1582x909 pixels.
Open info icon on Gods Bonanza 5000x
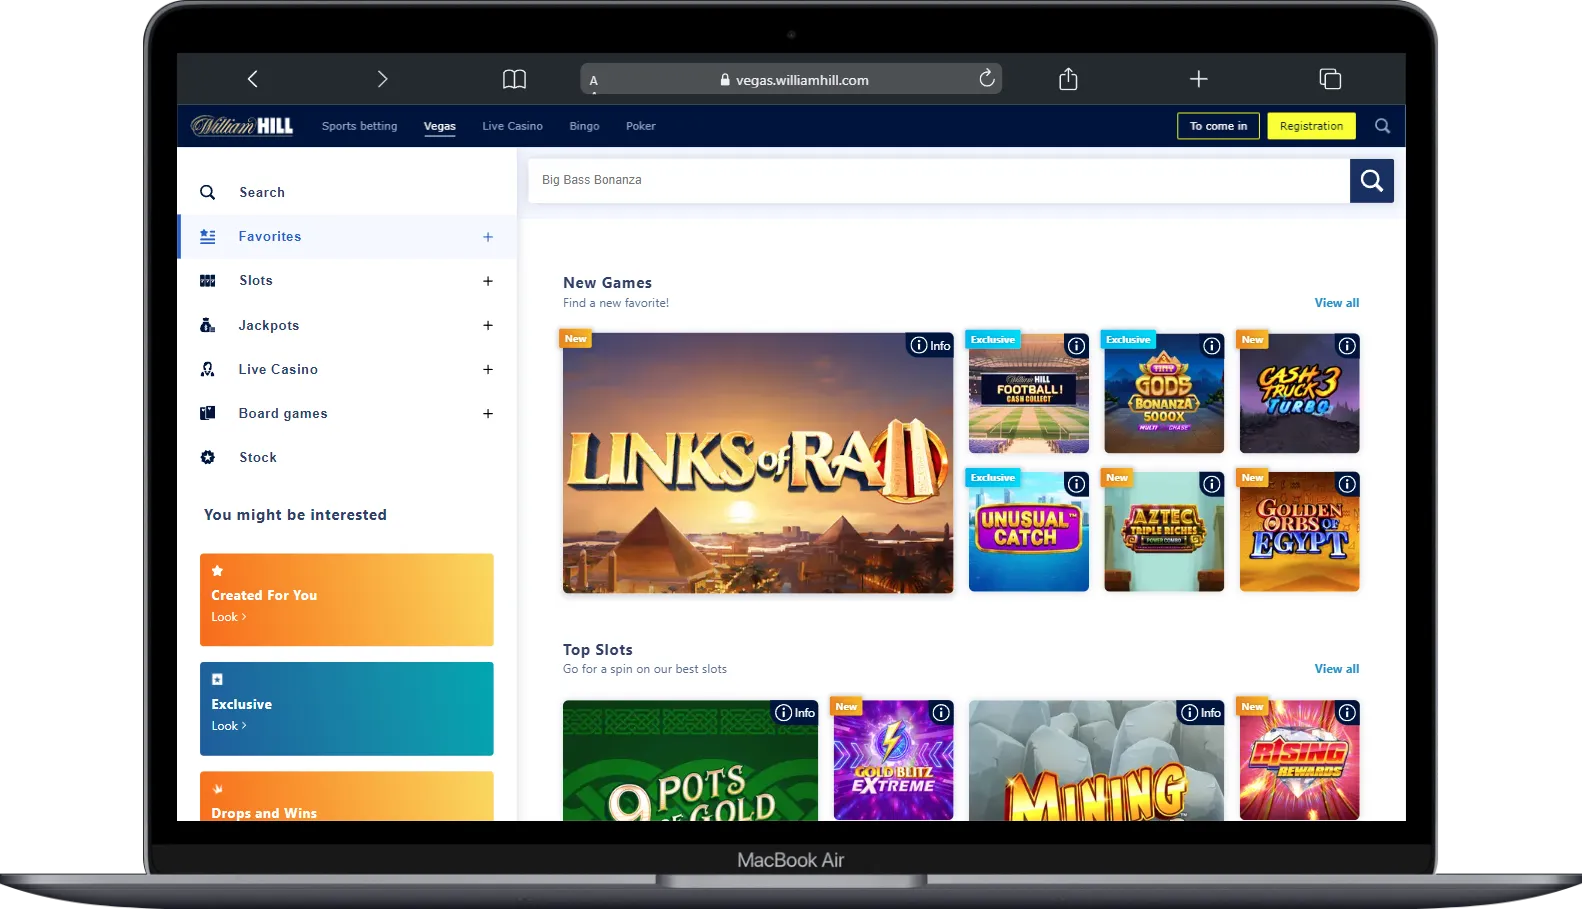tap(1212, 346)
